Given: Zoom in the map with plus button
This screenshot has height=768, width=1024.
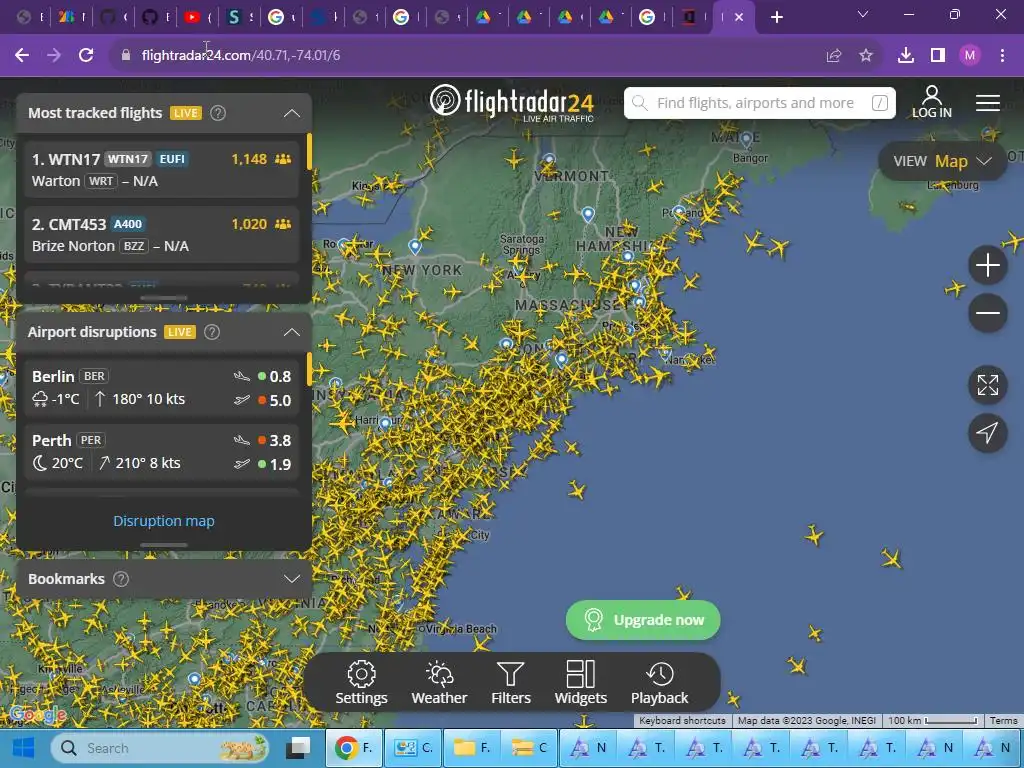Looking at the screenshot, I should (x=987, y=265).
